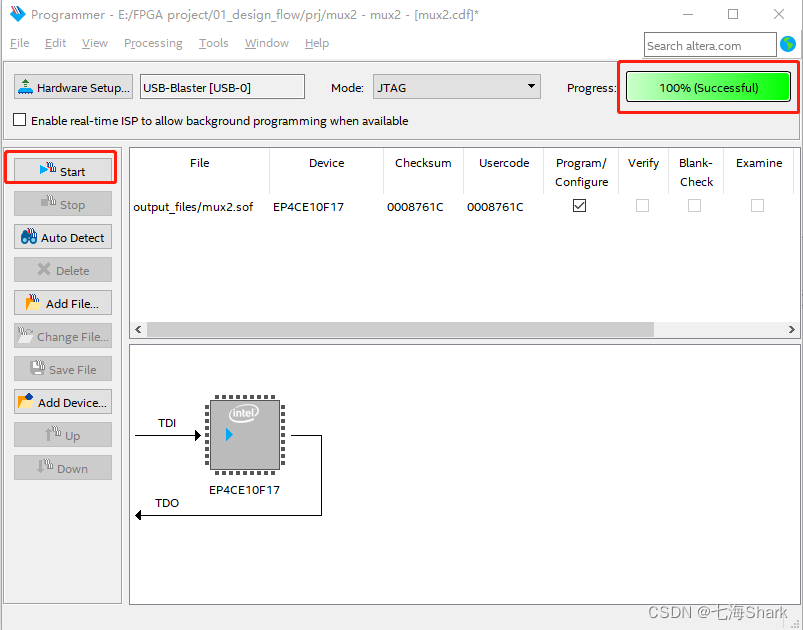This screenshot has height=630, width=803.
Task: Select the Intel chip in JTAG chain diagram
Action: [x=245, y=435]
